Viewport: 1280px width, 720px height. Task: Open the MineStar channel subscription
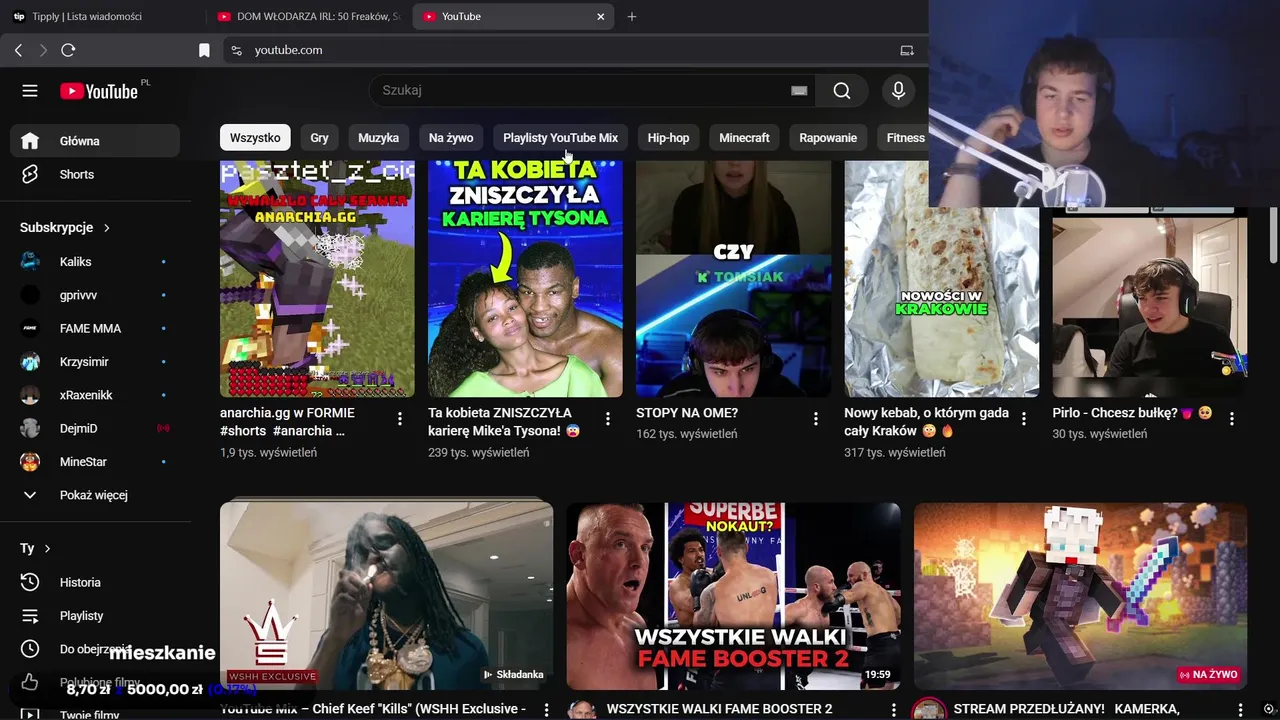(95, 462)
